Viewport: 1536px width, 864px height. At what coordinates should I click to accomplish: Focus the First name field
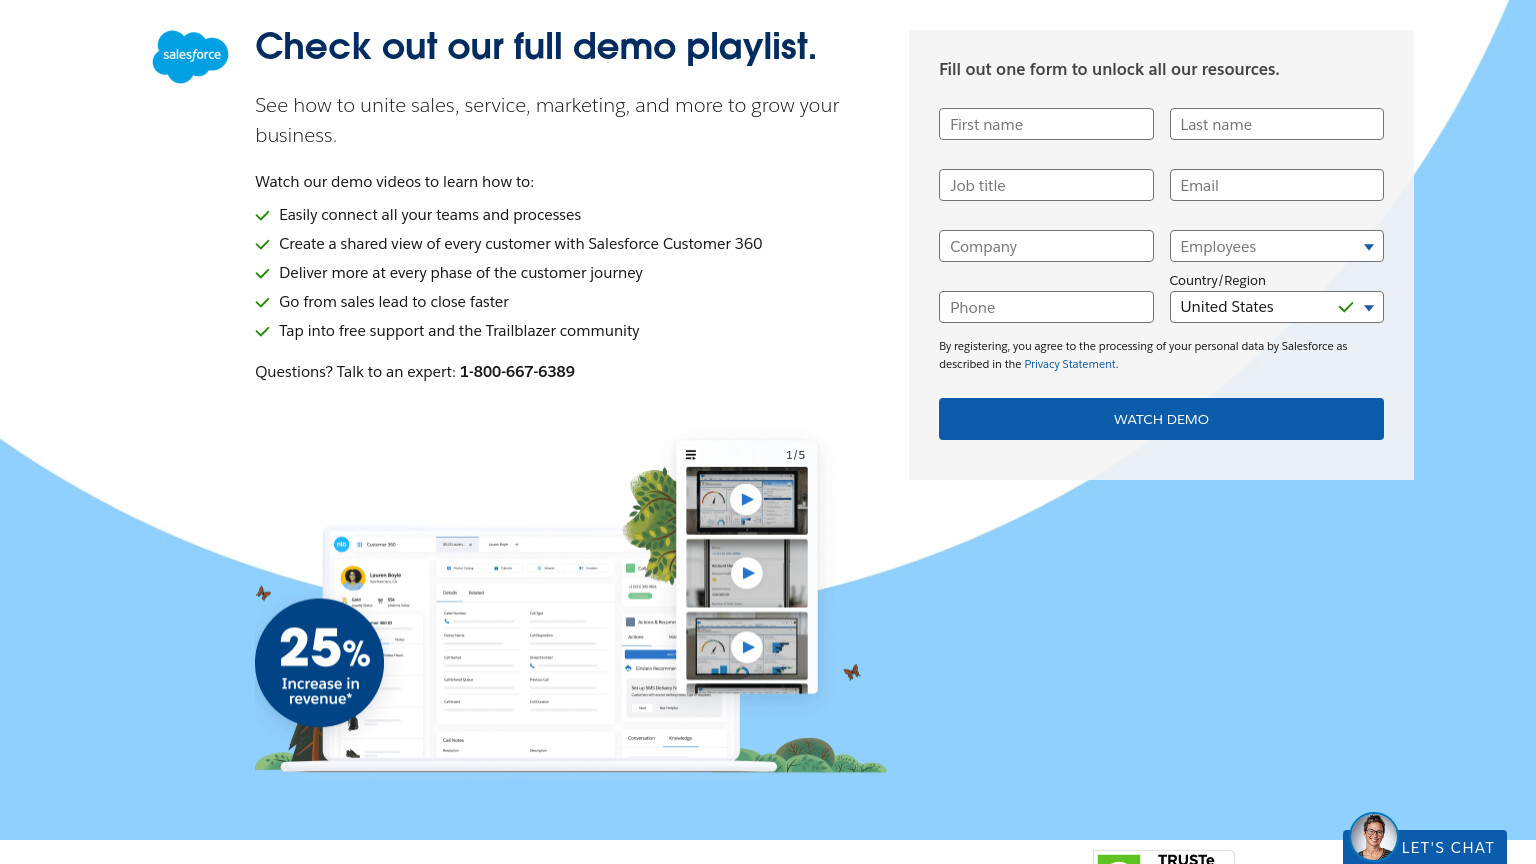point(1046,124)
